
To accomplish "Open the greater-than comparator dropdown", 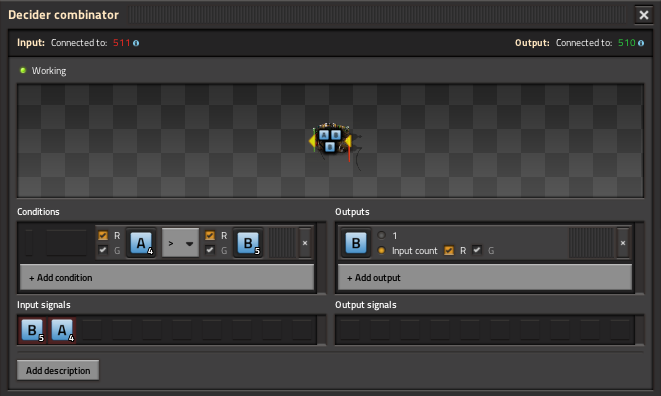I will [x=180, y=243].
